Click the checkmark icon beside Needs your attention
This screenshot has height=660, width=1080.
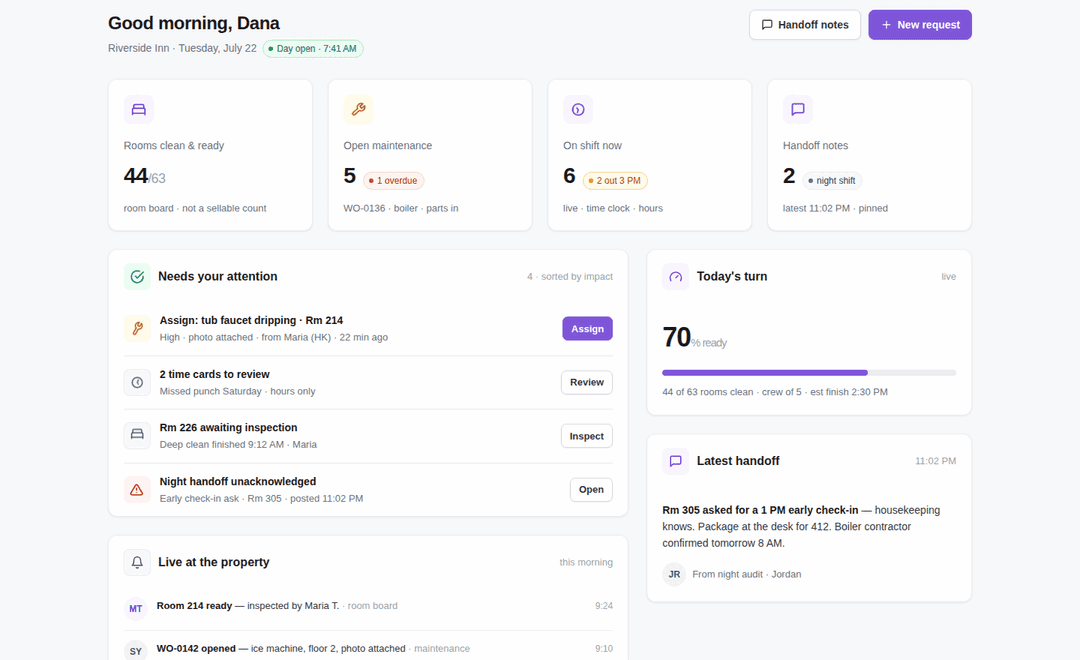[x=137, y=276]
